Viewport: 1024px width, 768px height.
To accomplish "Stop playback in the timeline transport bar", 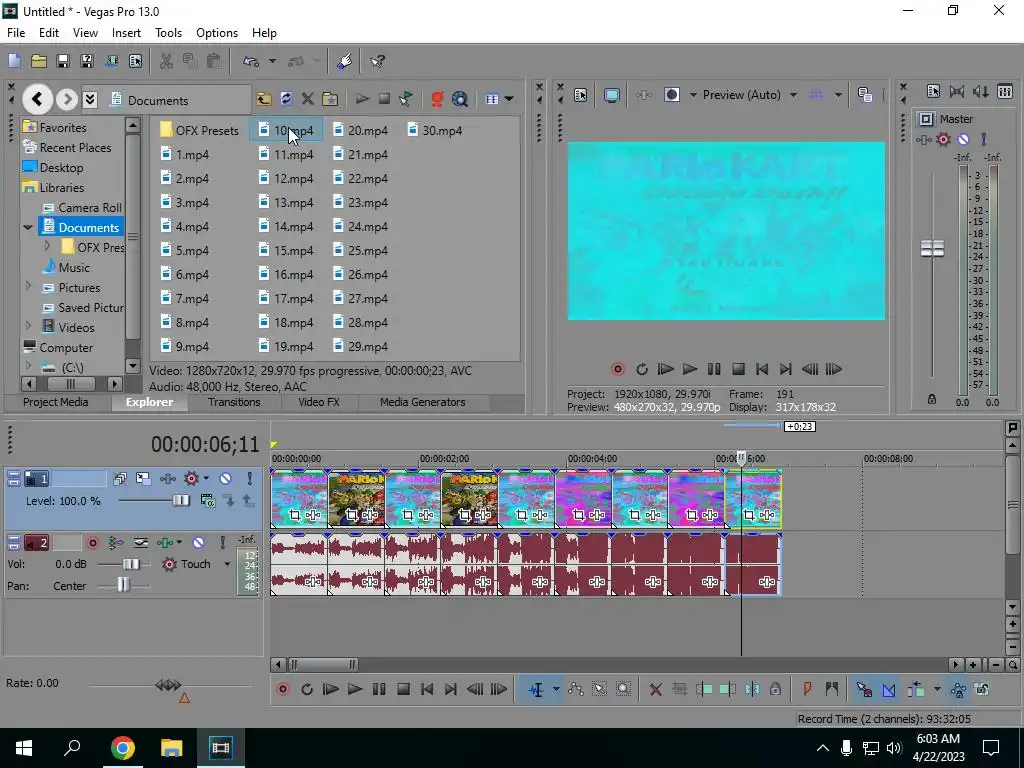I will pyautogui.click(x=403, y=689).
